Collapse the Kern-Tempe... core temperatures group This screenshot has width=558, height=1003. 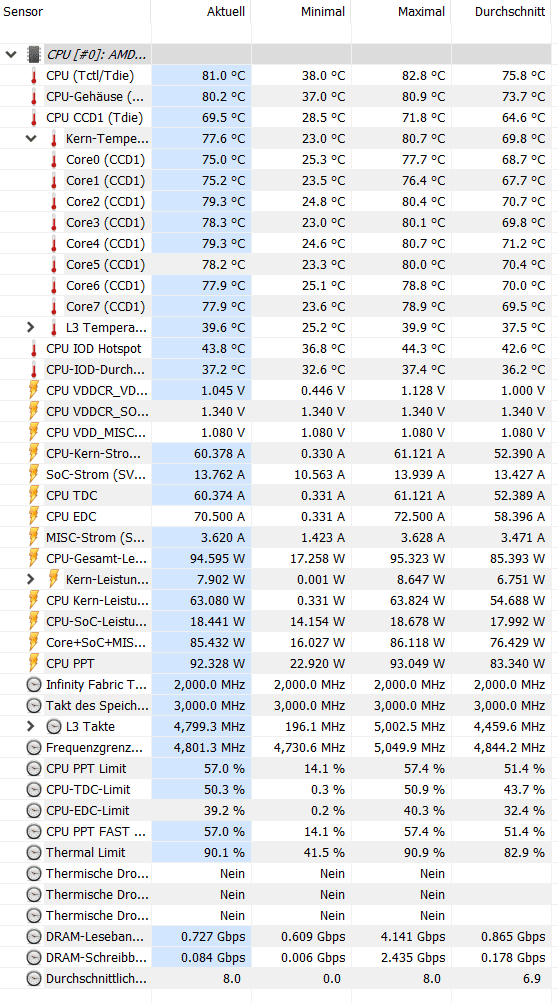[x=31, y=138]
